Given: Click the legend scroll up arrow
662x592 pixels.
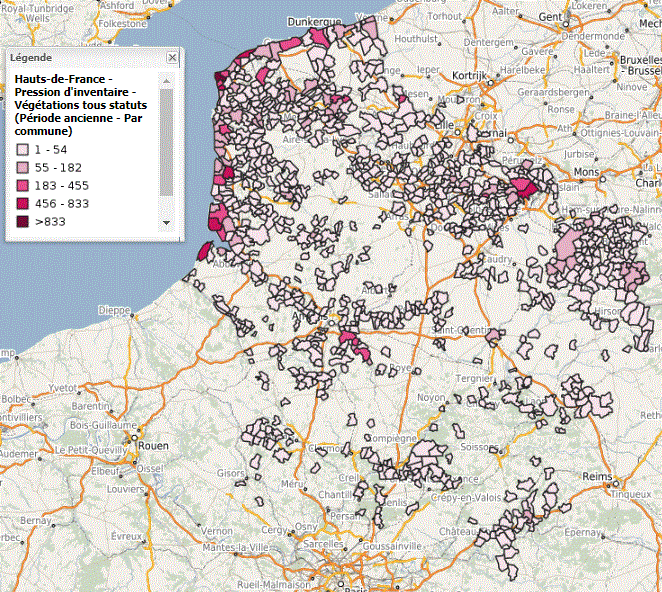Looking at the screenshot, I should click(167, 79).
